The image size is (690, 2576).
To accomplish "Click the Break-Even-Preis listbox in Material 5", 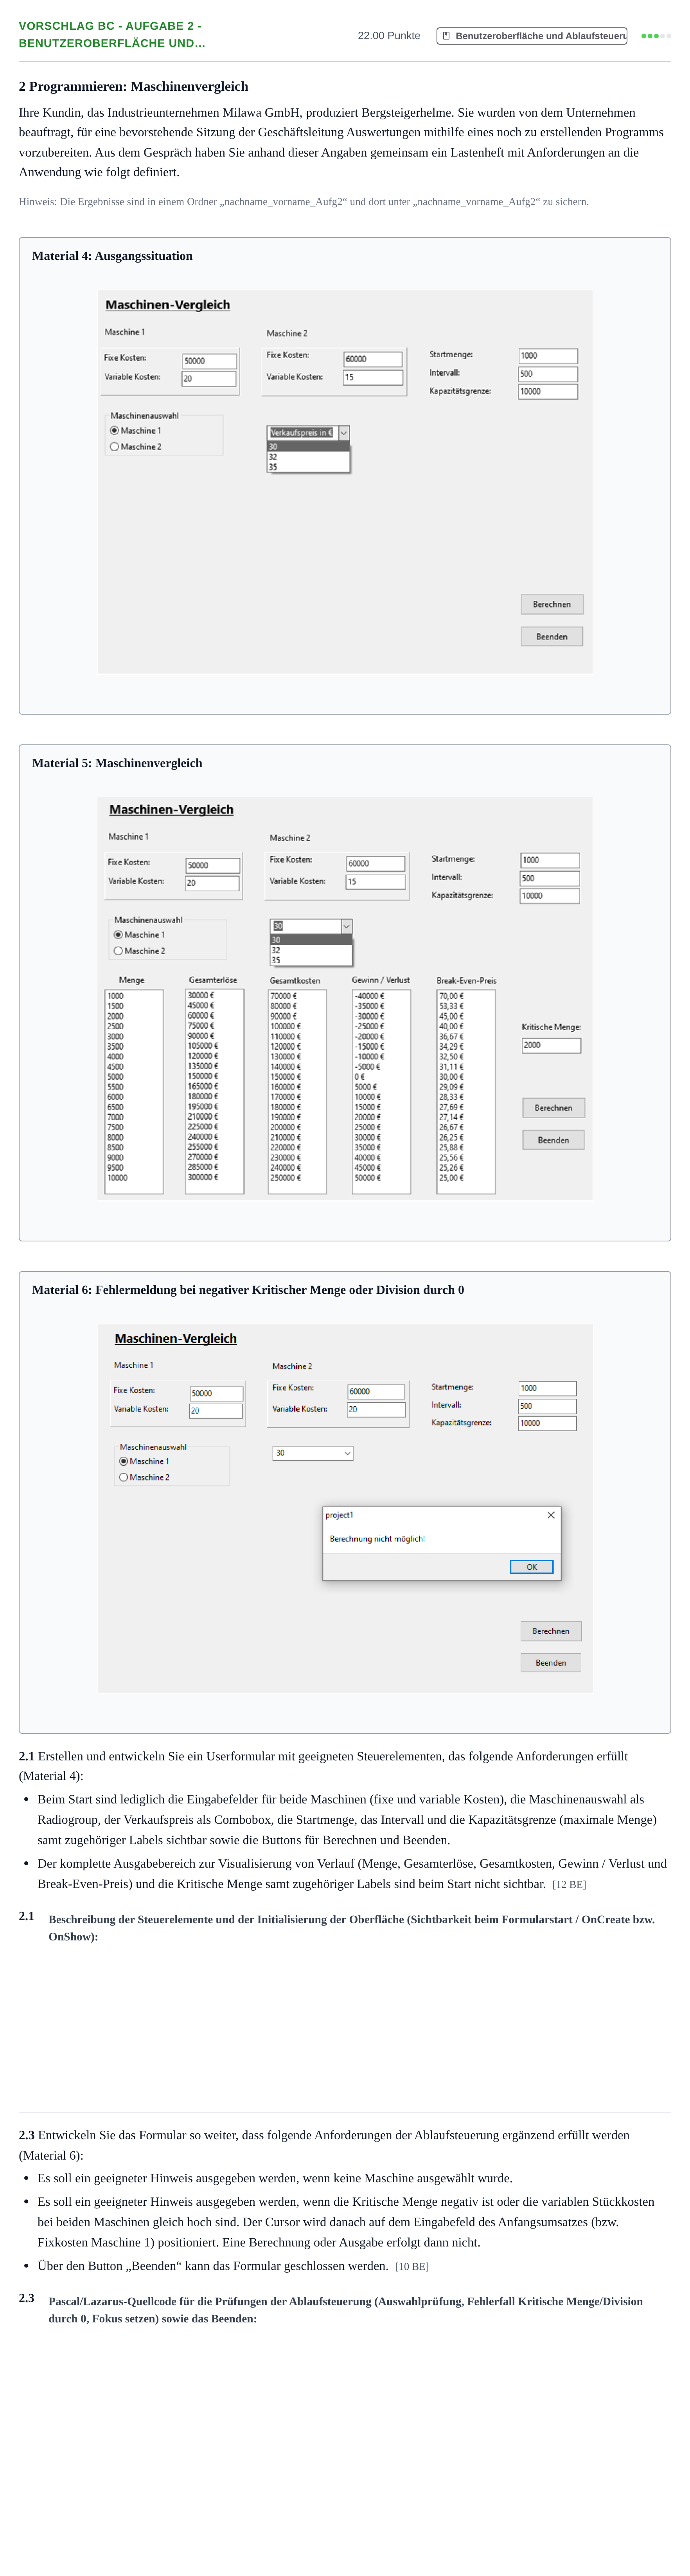I will coord(466,1091).
